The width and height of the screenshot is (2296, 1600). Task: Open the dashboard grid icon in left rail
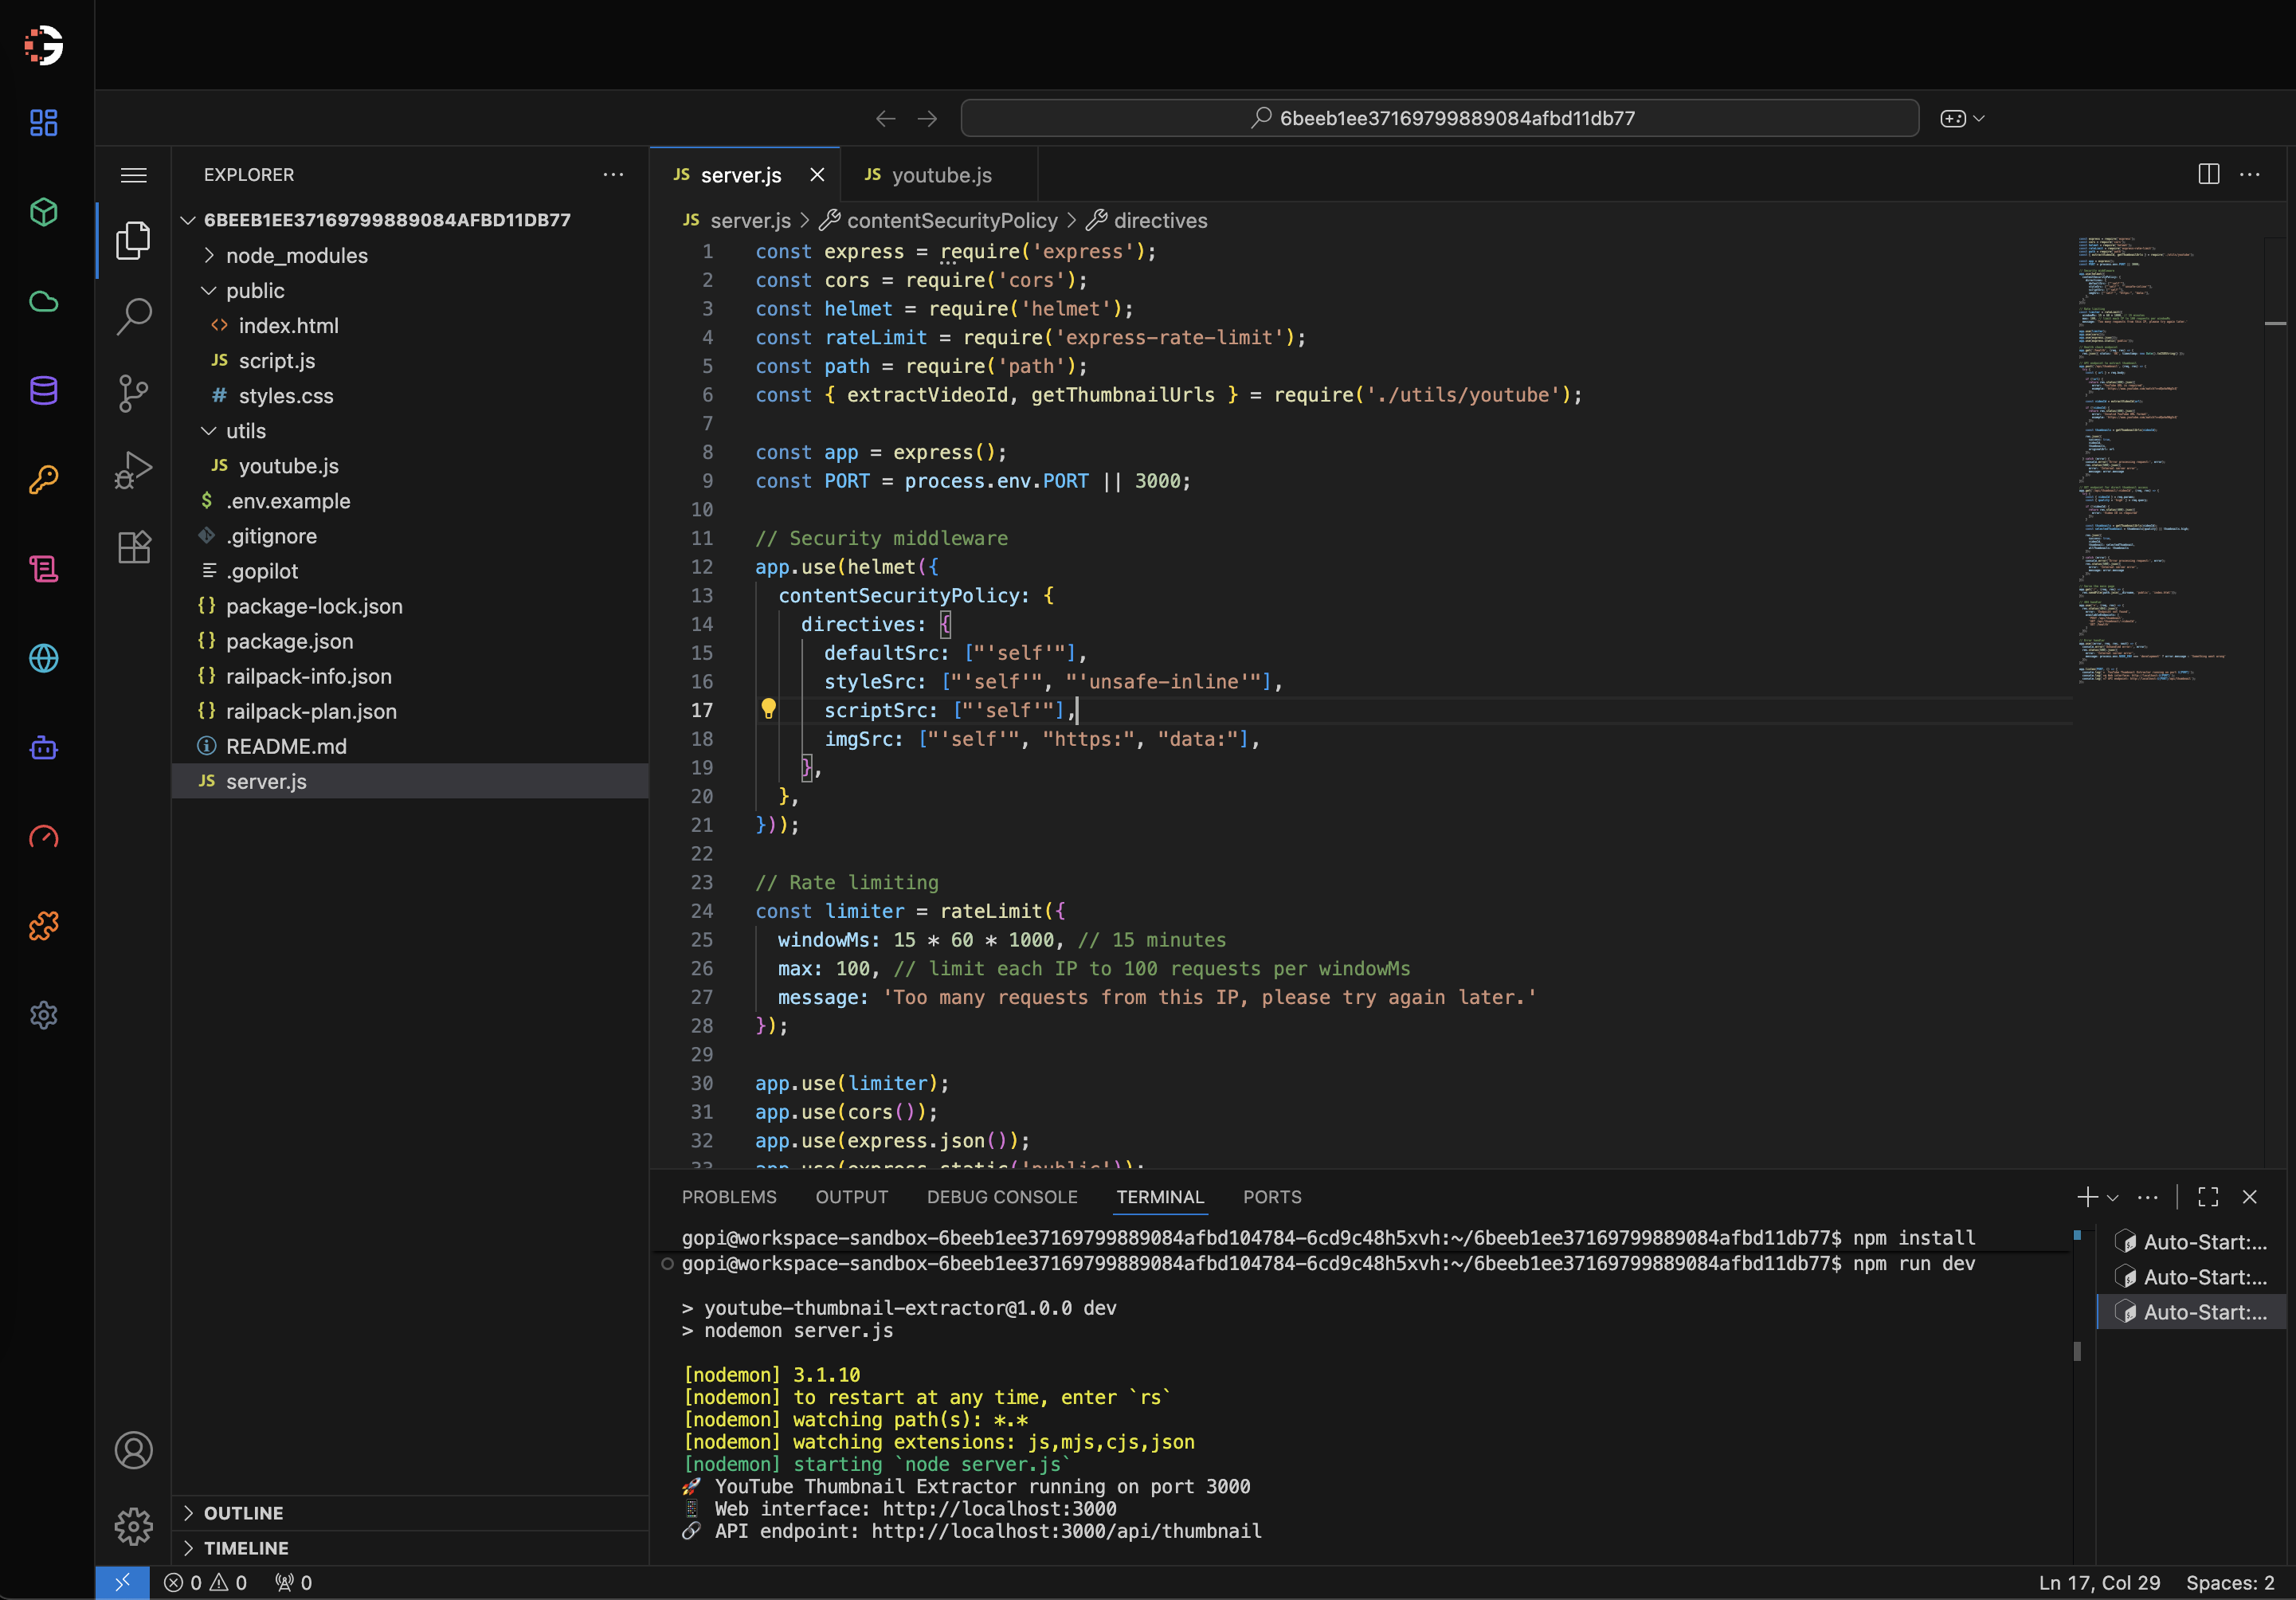click(44, 123)
